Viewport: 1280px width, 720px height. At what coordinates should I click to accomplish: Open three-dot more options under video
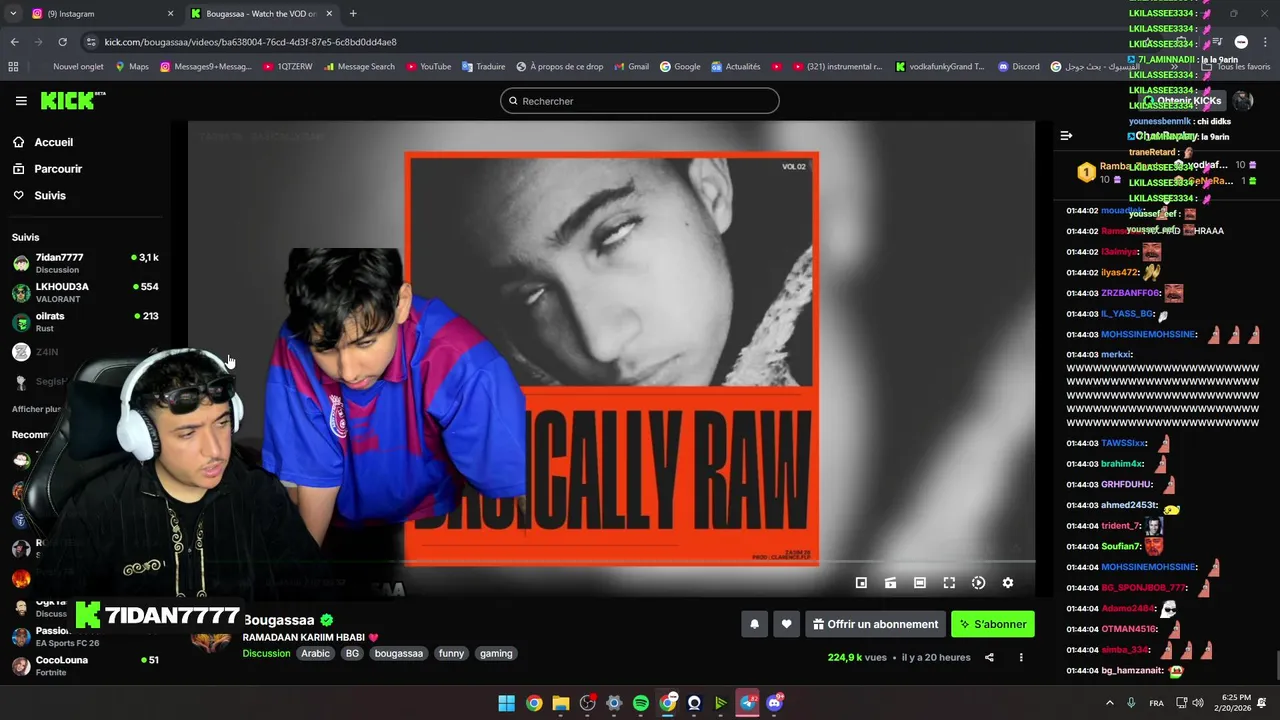tap(1021, 657)
